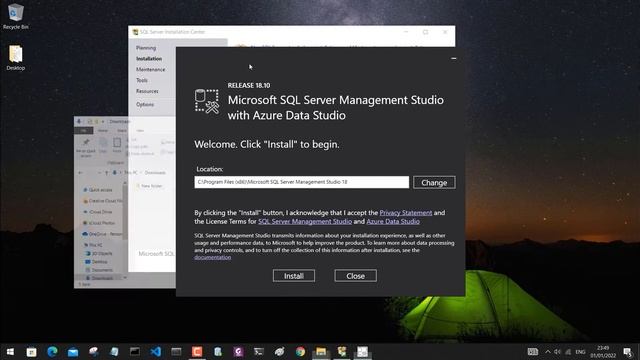This screenshot has height=360, width=640.
Task: Select Tools in SQL Server Installation Center
Action: 142,80
